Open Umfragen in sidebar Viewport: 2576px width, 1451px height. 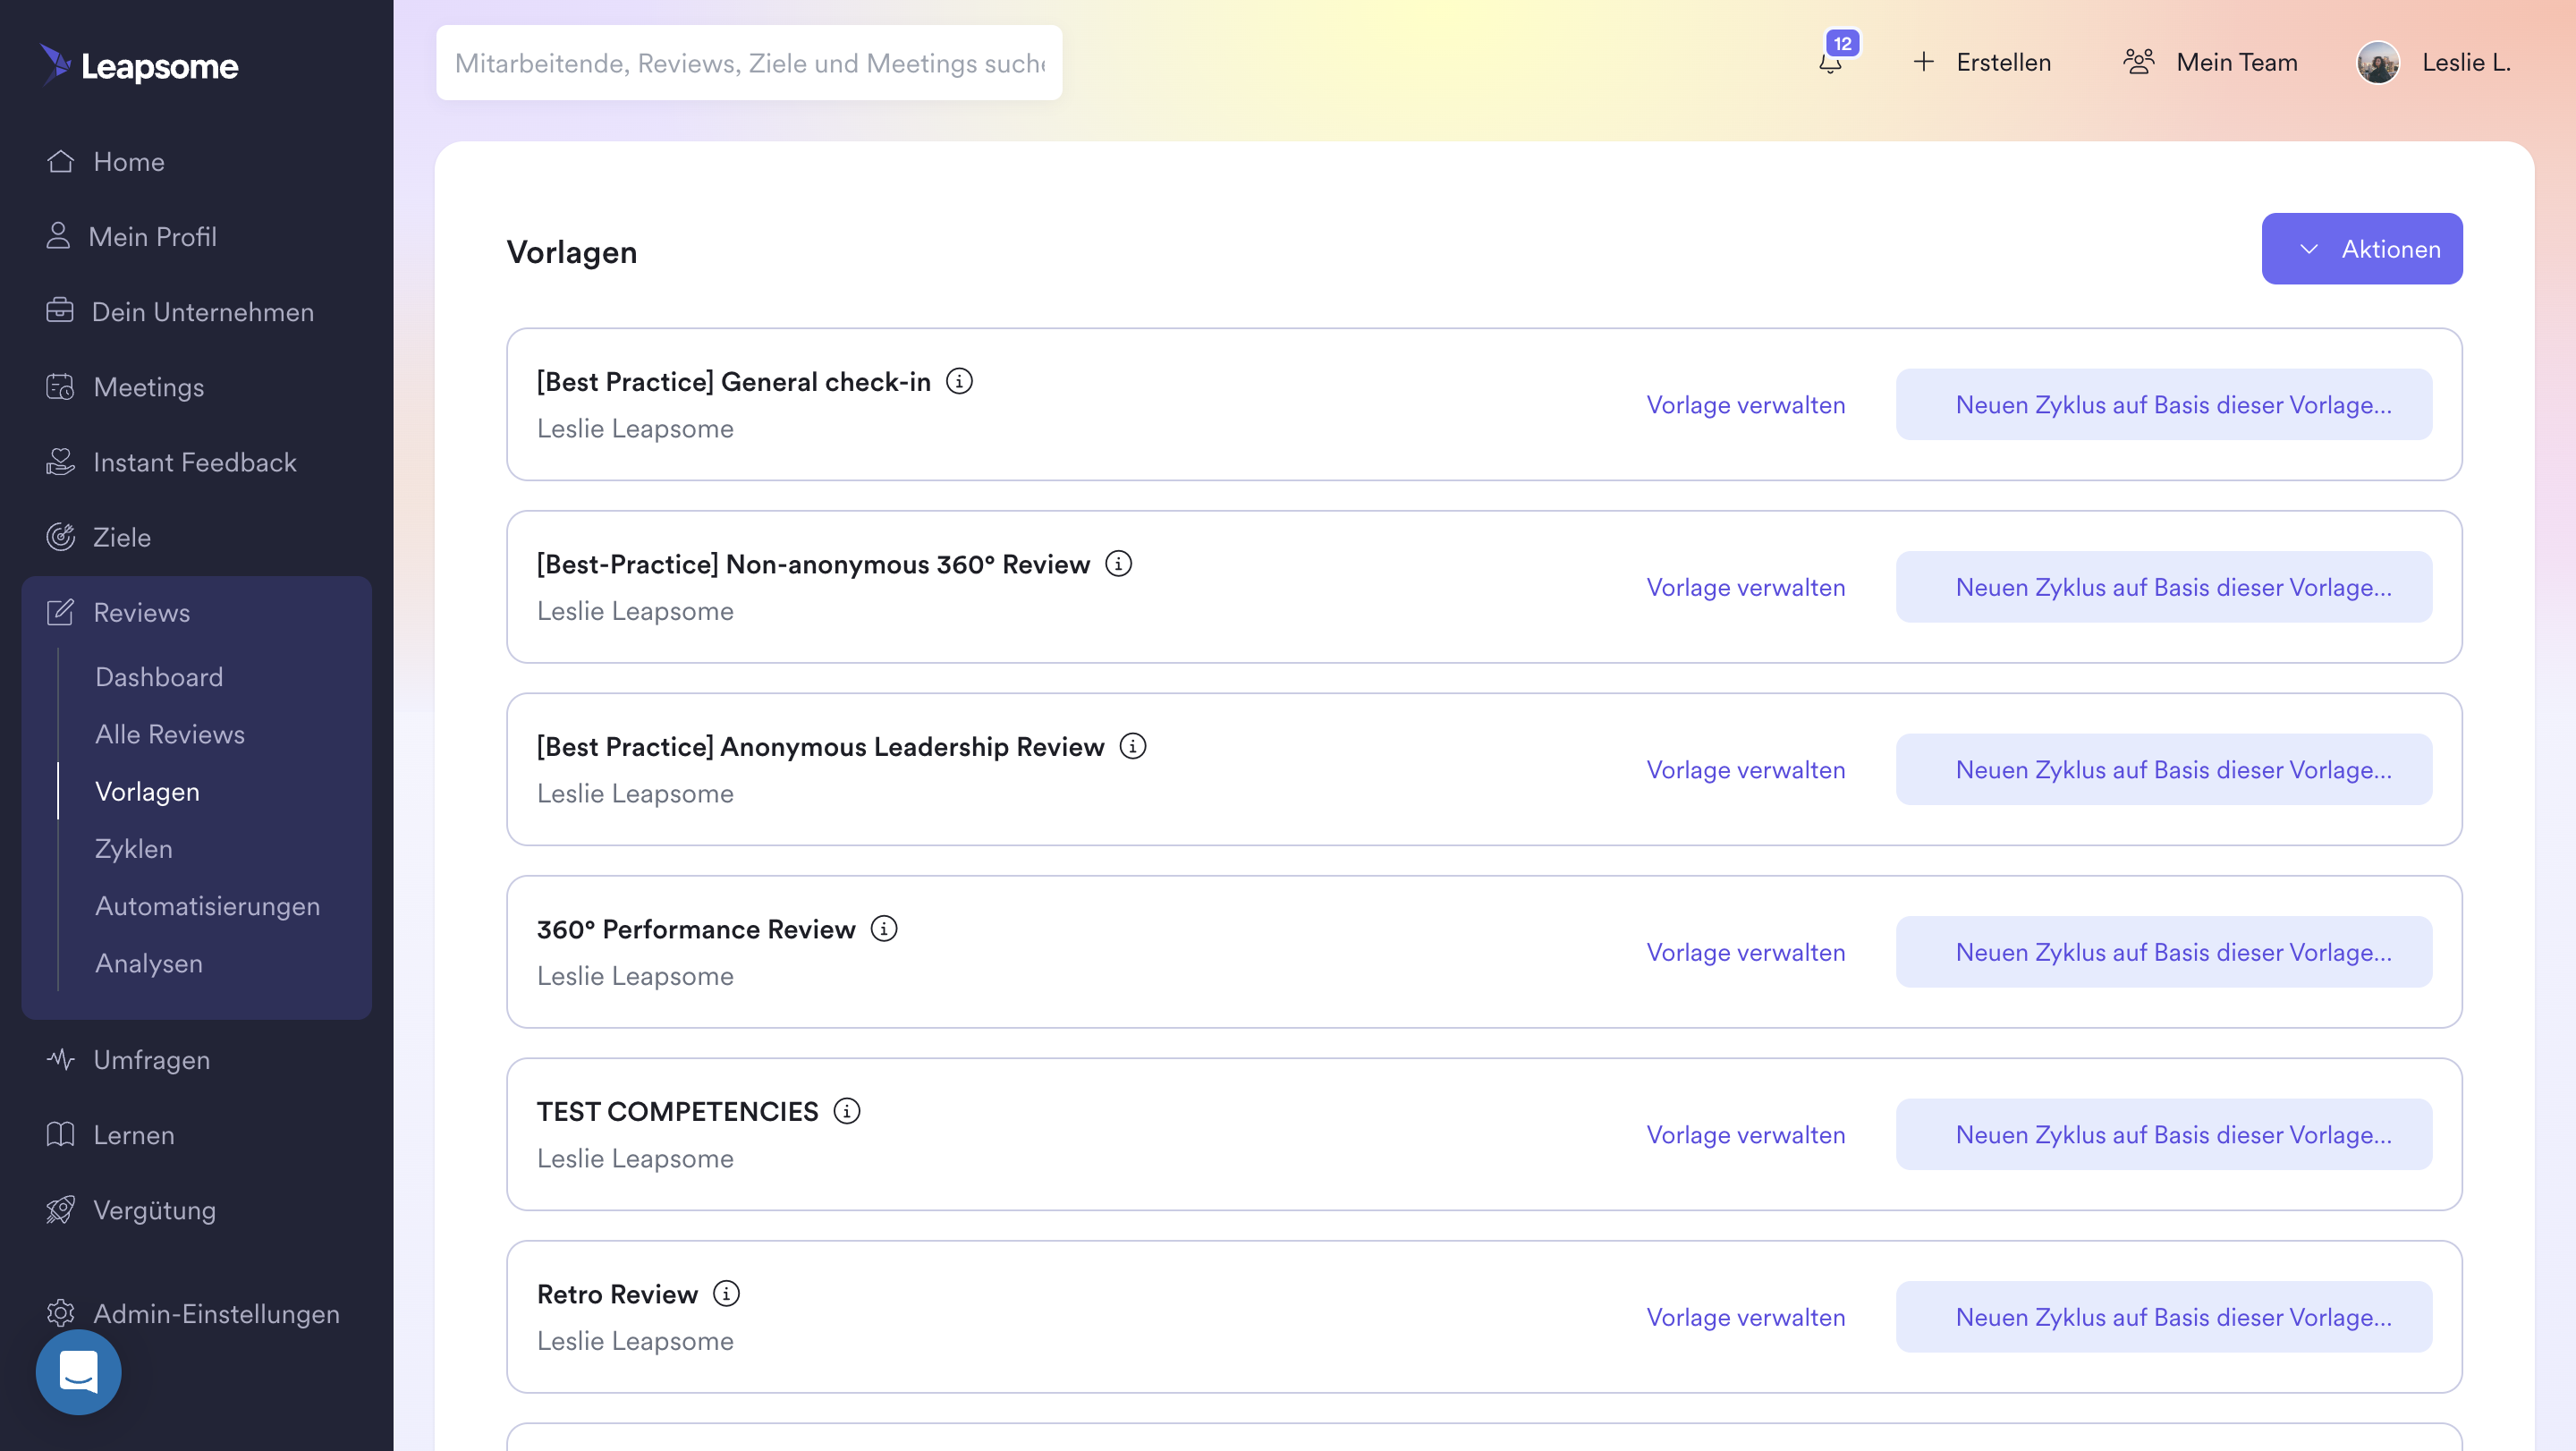[x=152, y=1060]
